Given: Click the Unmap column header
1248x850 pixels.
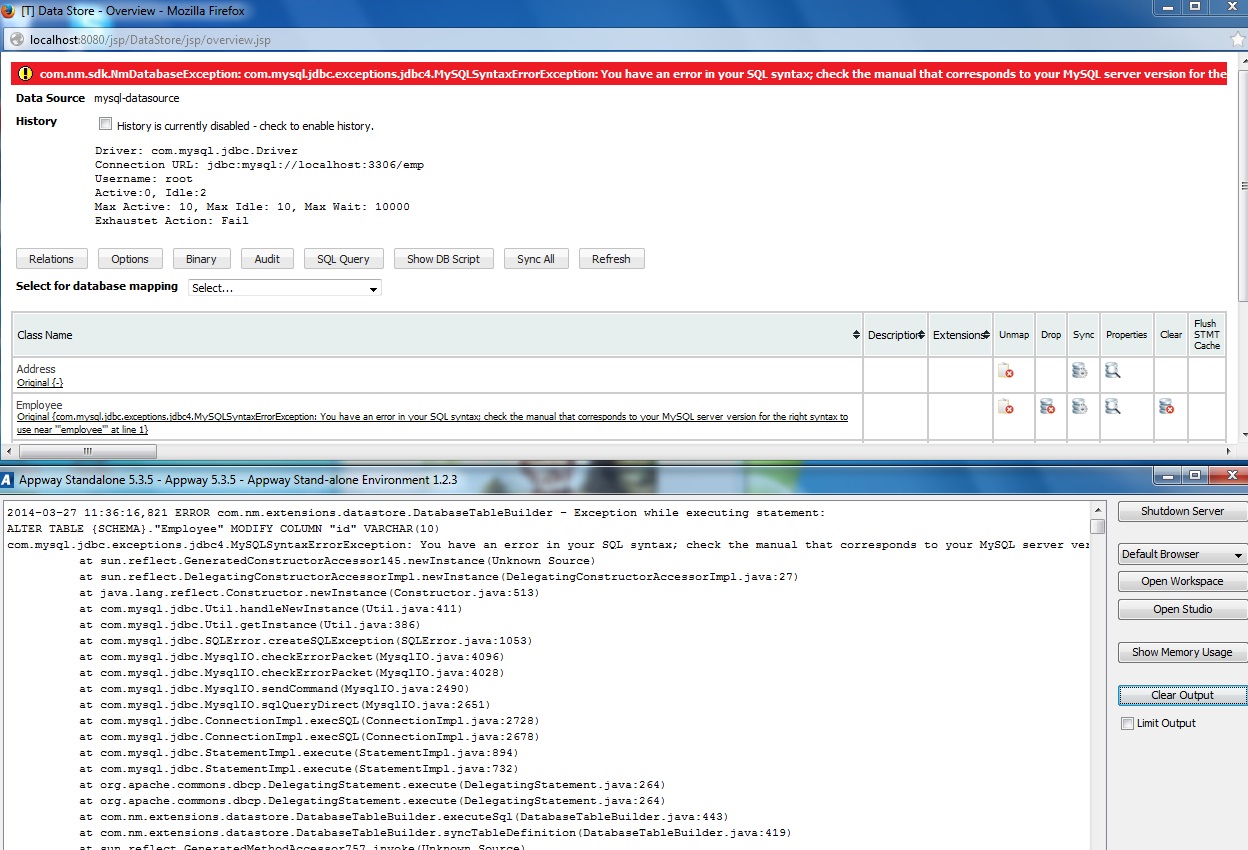Looking at the screenshot, I should 1014,335.
